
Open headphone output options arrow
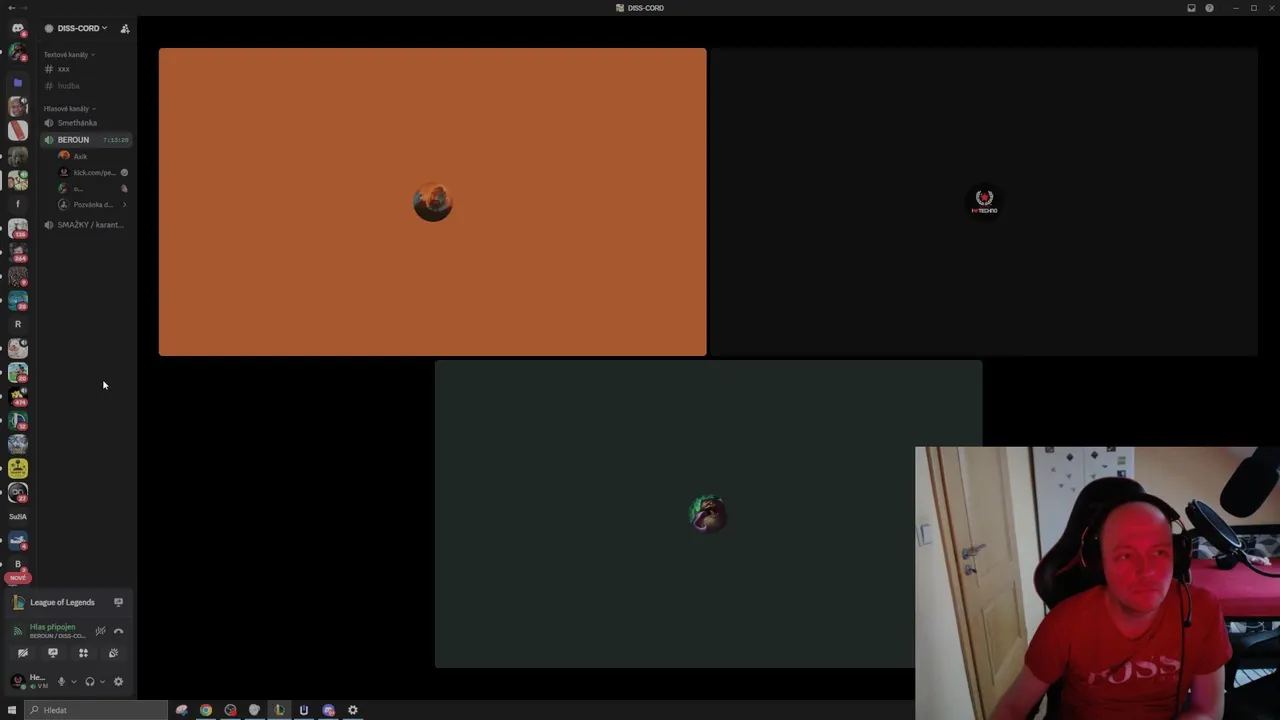pos(102,682)
